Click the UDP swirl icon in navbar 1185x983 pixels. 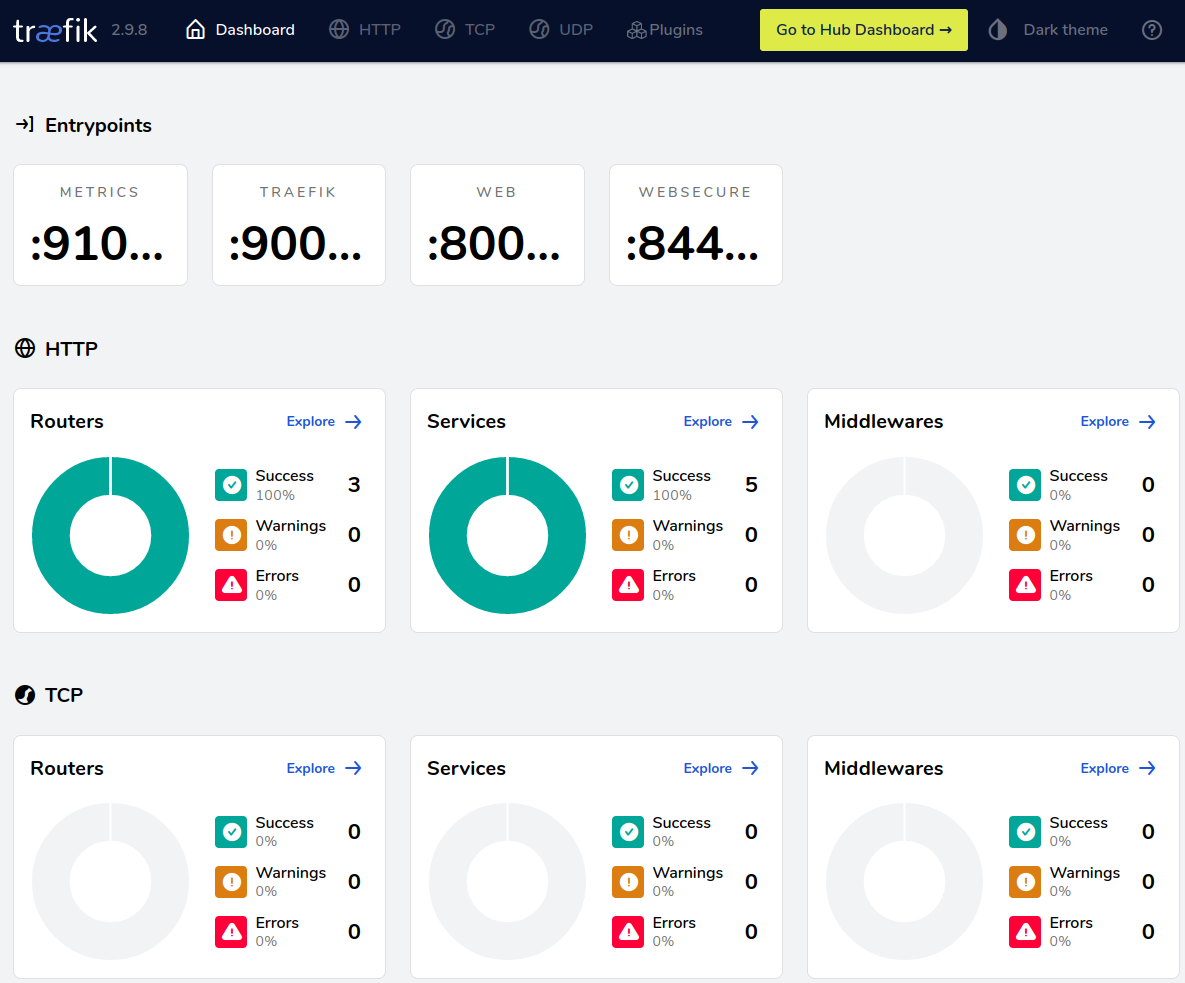tap(539, 29)
